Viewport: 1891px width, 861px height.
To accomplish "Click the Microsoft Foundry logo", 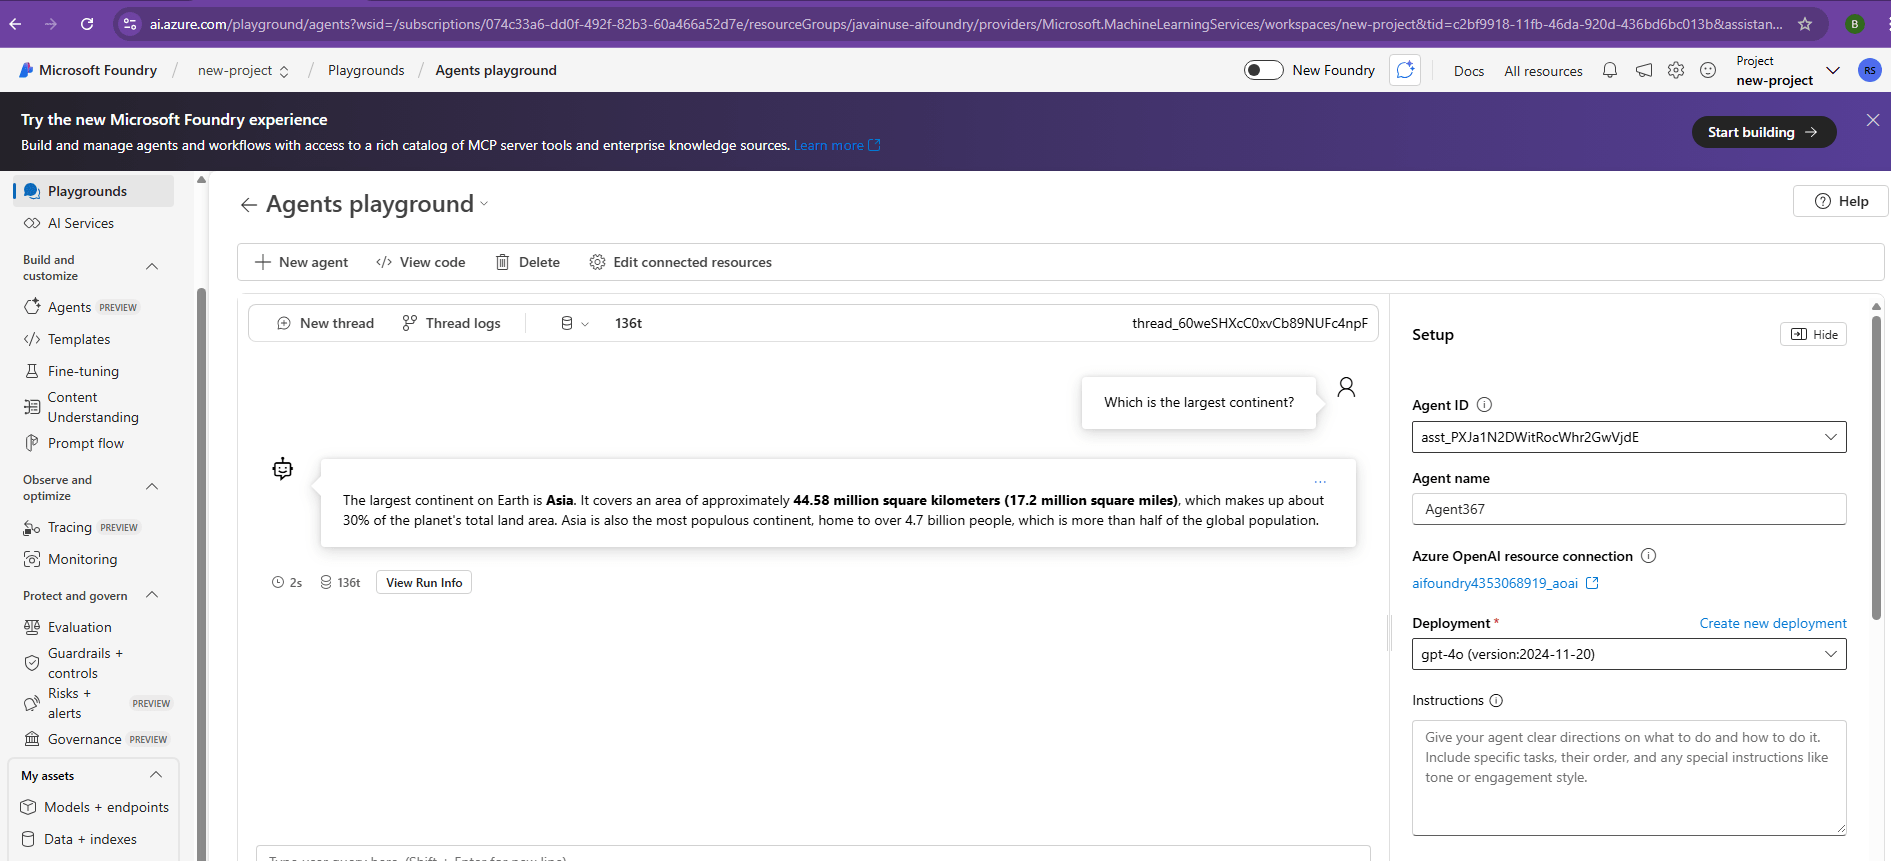I will click(88, 70).
